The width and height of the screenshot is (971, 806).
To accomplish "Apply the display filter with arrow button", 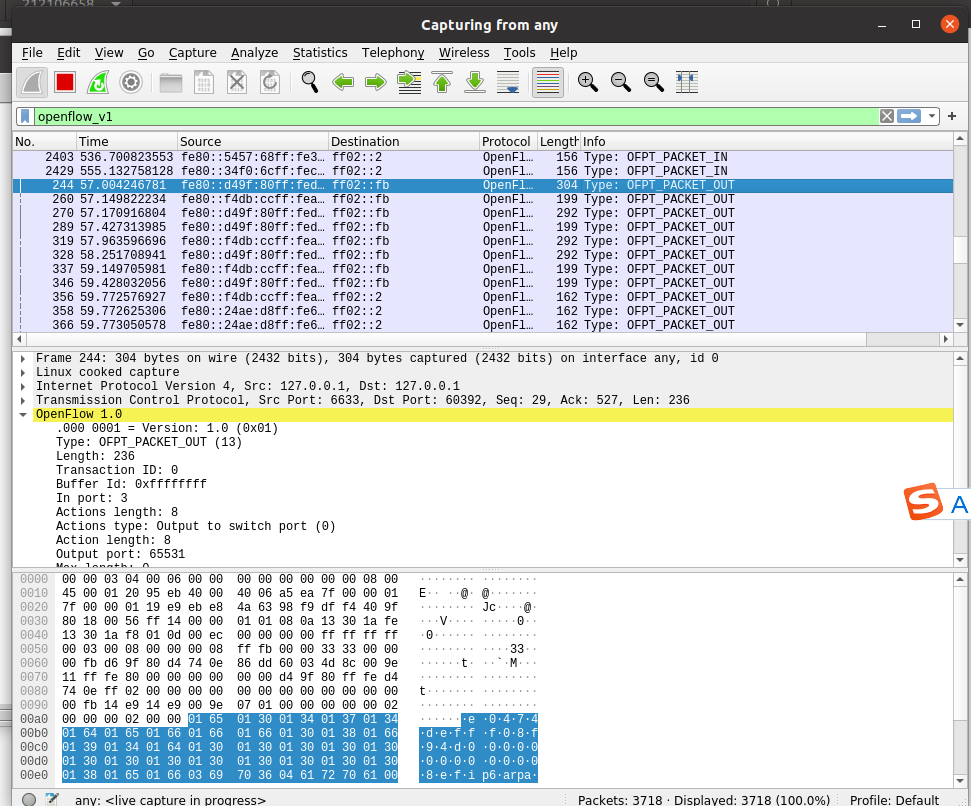I will (909, 116).
